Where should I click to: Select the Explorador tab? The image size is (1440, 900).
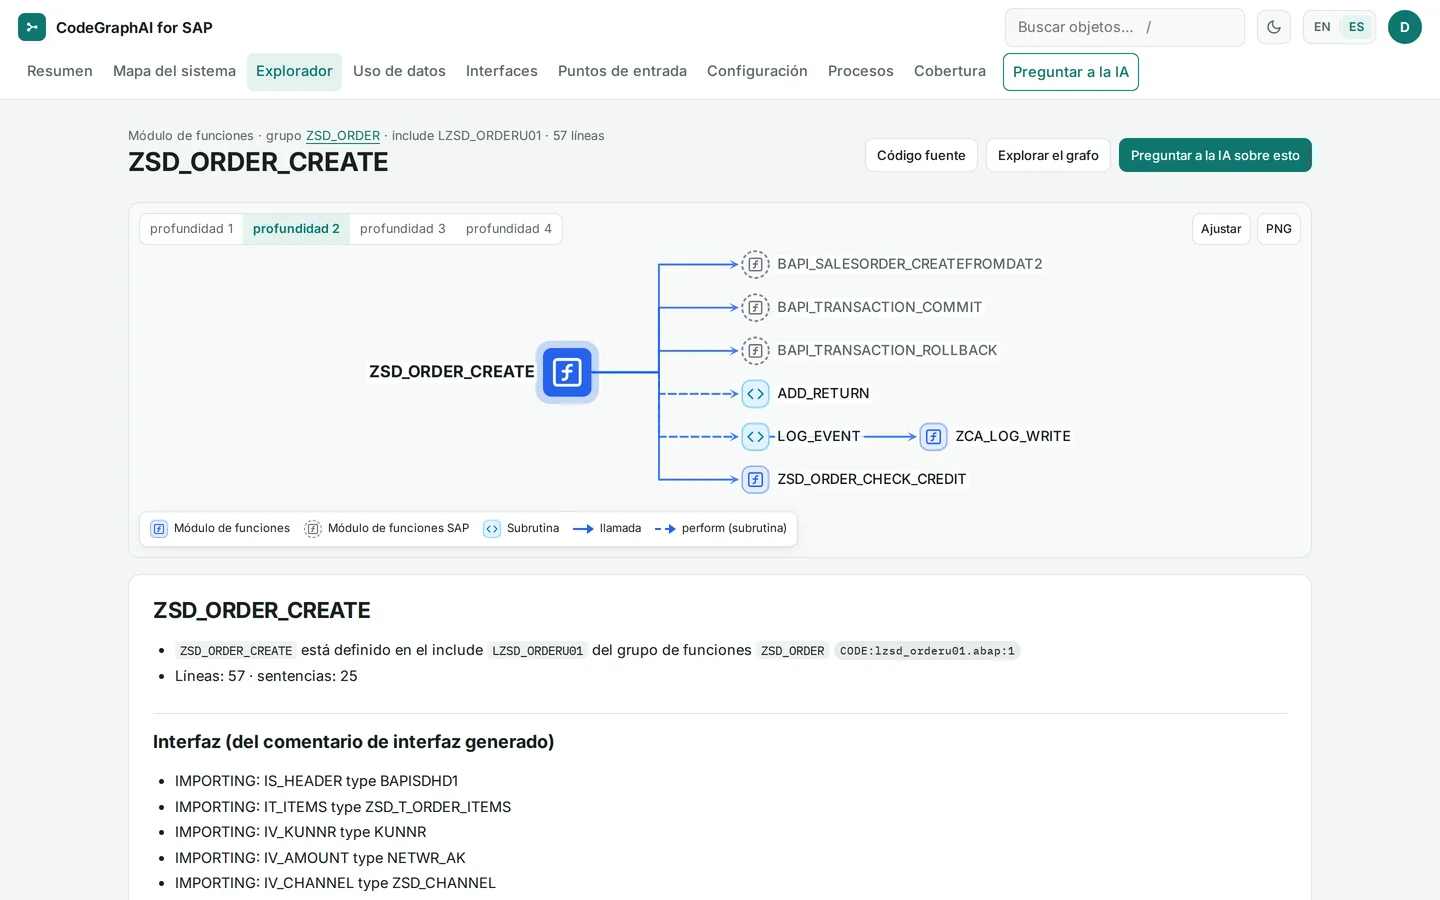tap(294, 71)
